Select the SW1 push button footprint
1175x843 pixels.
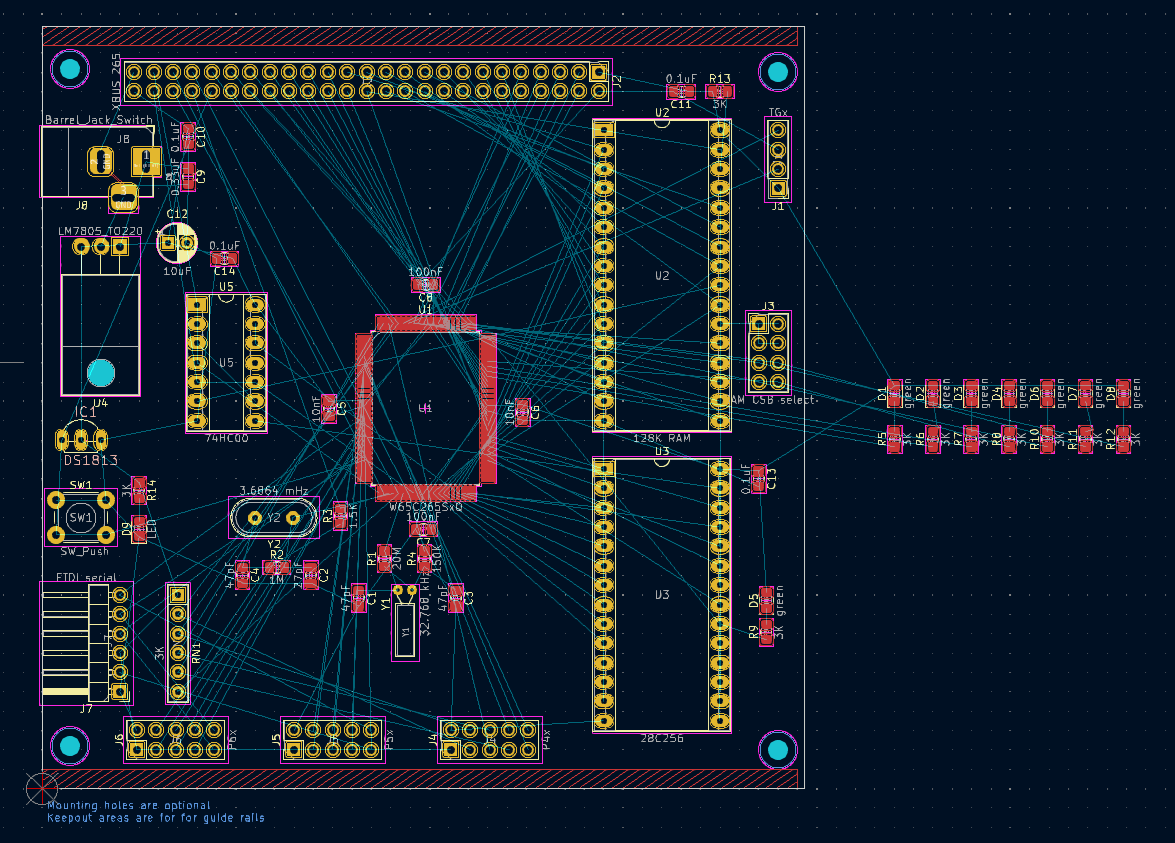[80, 518]
